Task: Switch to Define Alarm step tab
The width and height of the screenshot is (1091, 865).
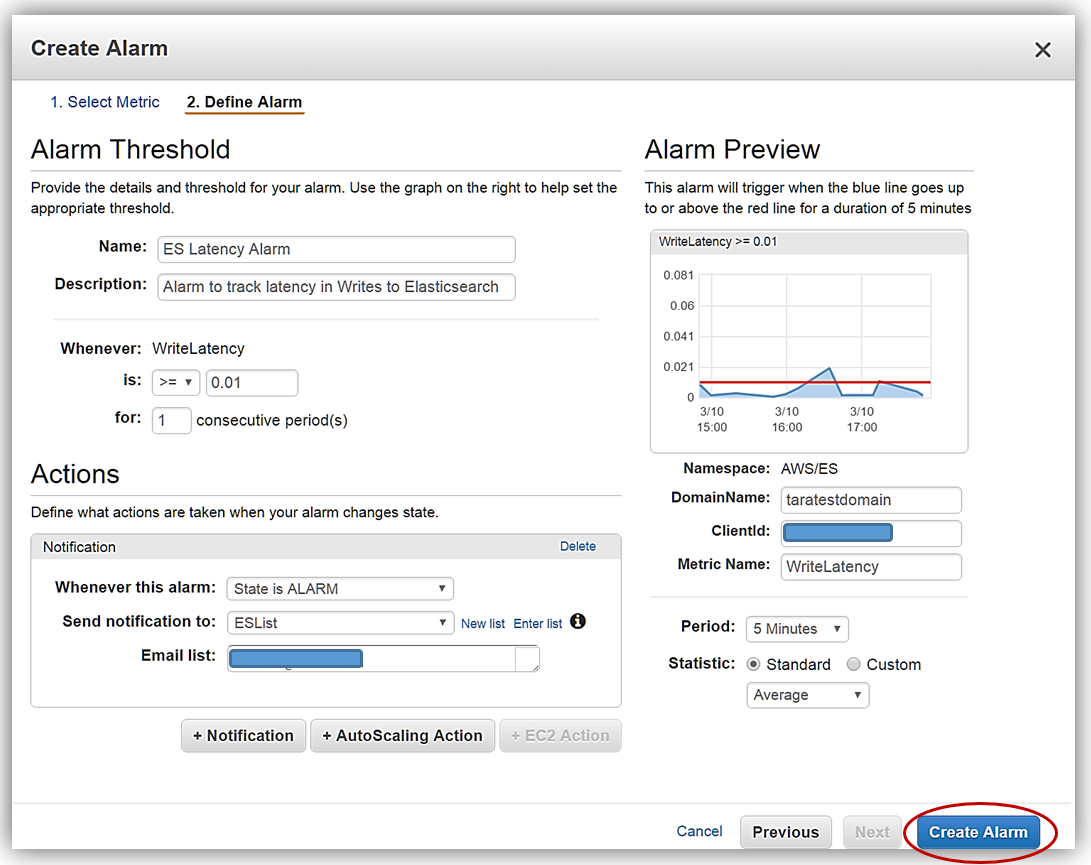Action: click(x=244, y=102)
